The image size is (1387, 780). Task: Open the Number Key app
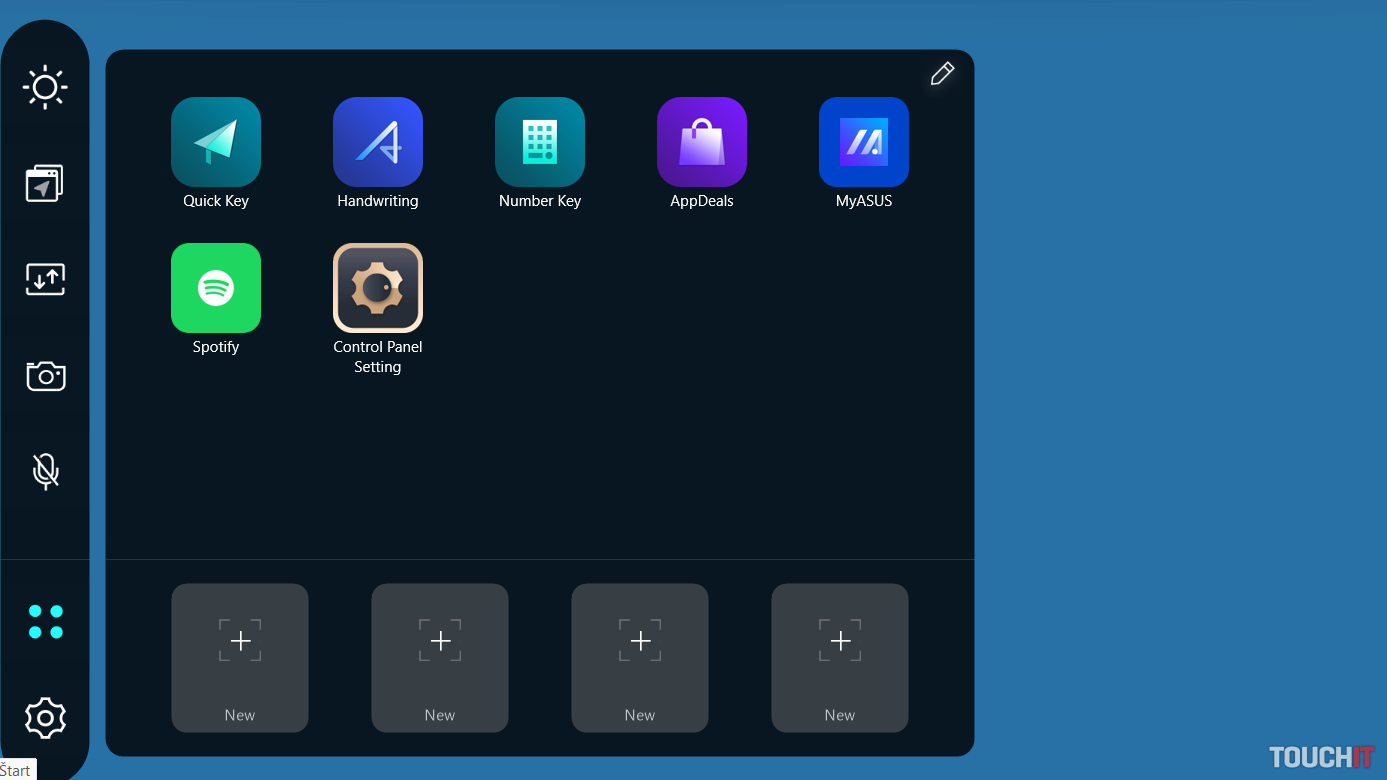[540, 142]
